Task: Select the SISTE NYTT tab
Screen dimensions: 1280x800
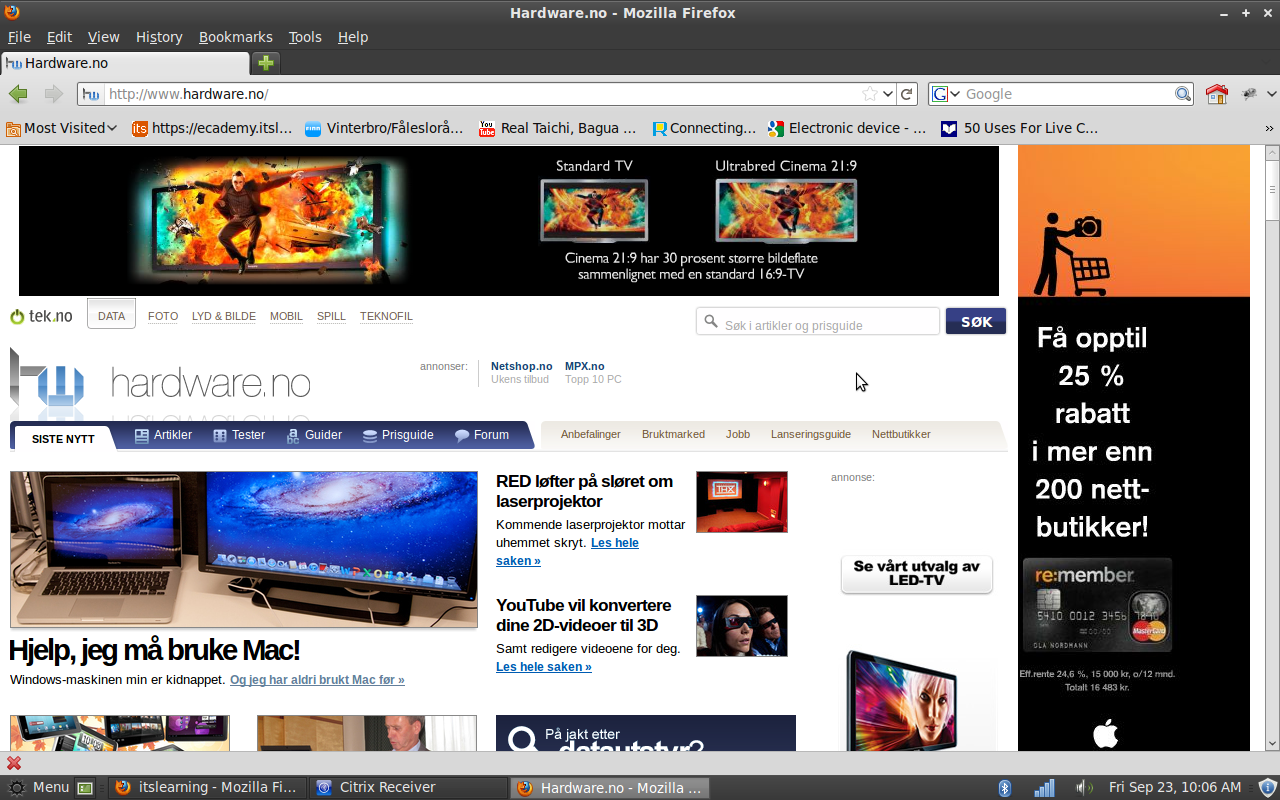Action: click(63, 439)
